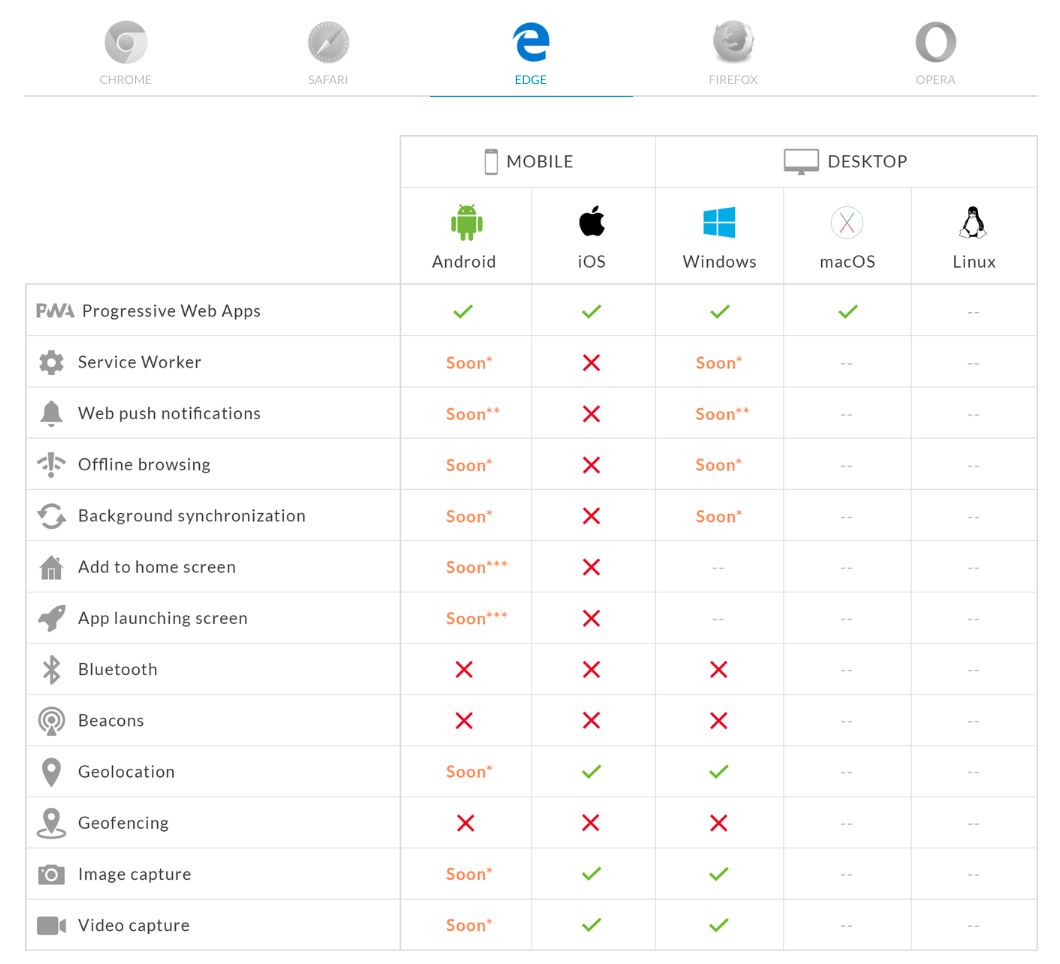Click the Offline browsing icon
The image size is (1060, 964).
(51, 464)
